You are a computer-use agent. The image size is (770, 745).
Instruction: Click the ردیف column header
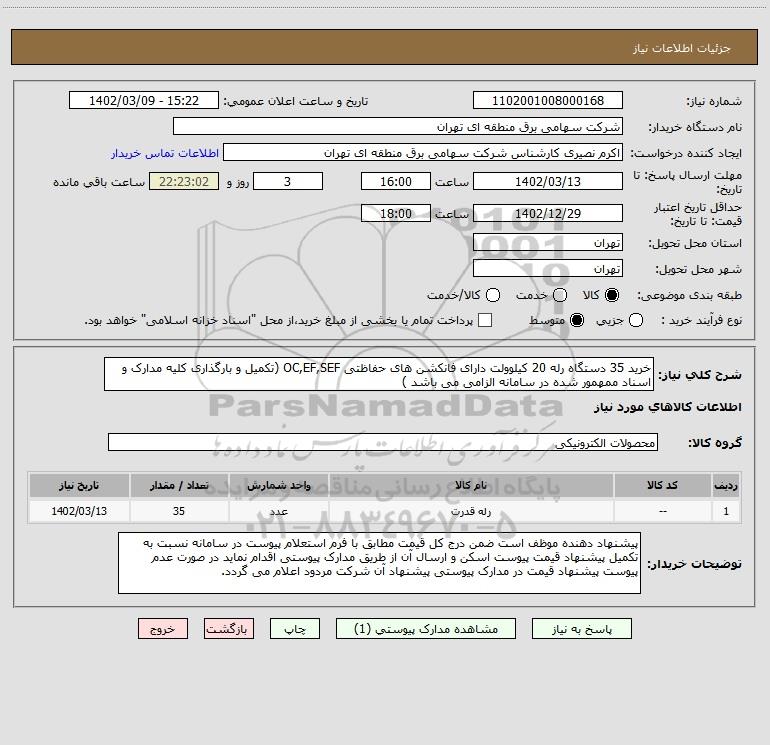[726, 485]
